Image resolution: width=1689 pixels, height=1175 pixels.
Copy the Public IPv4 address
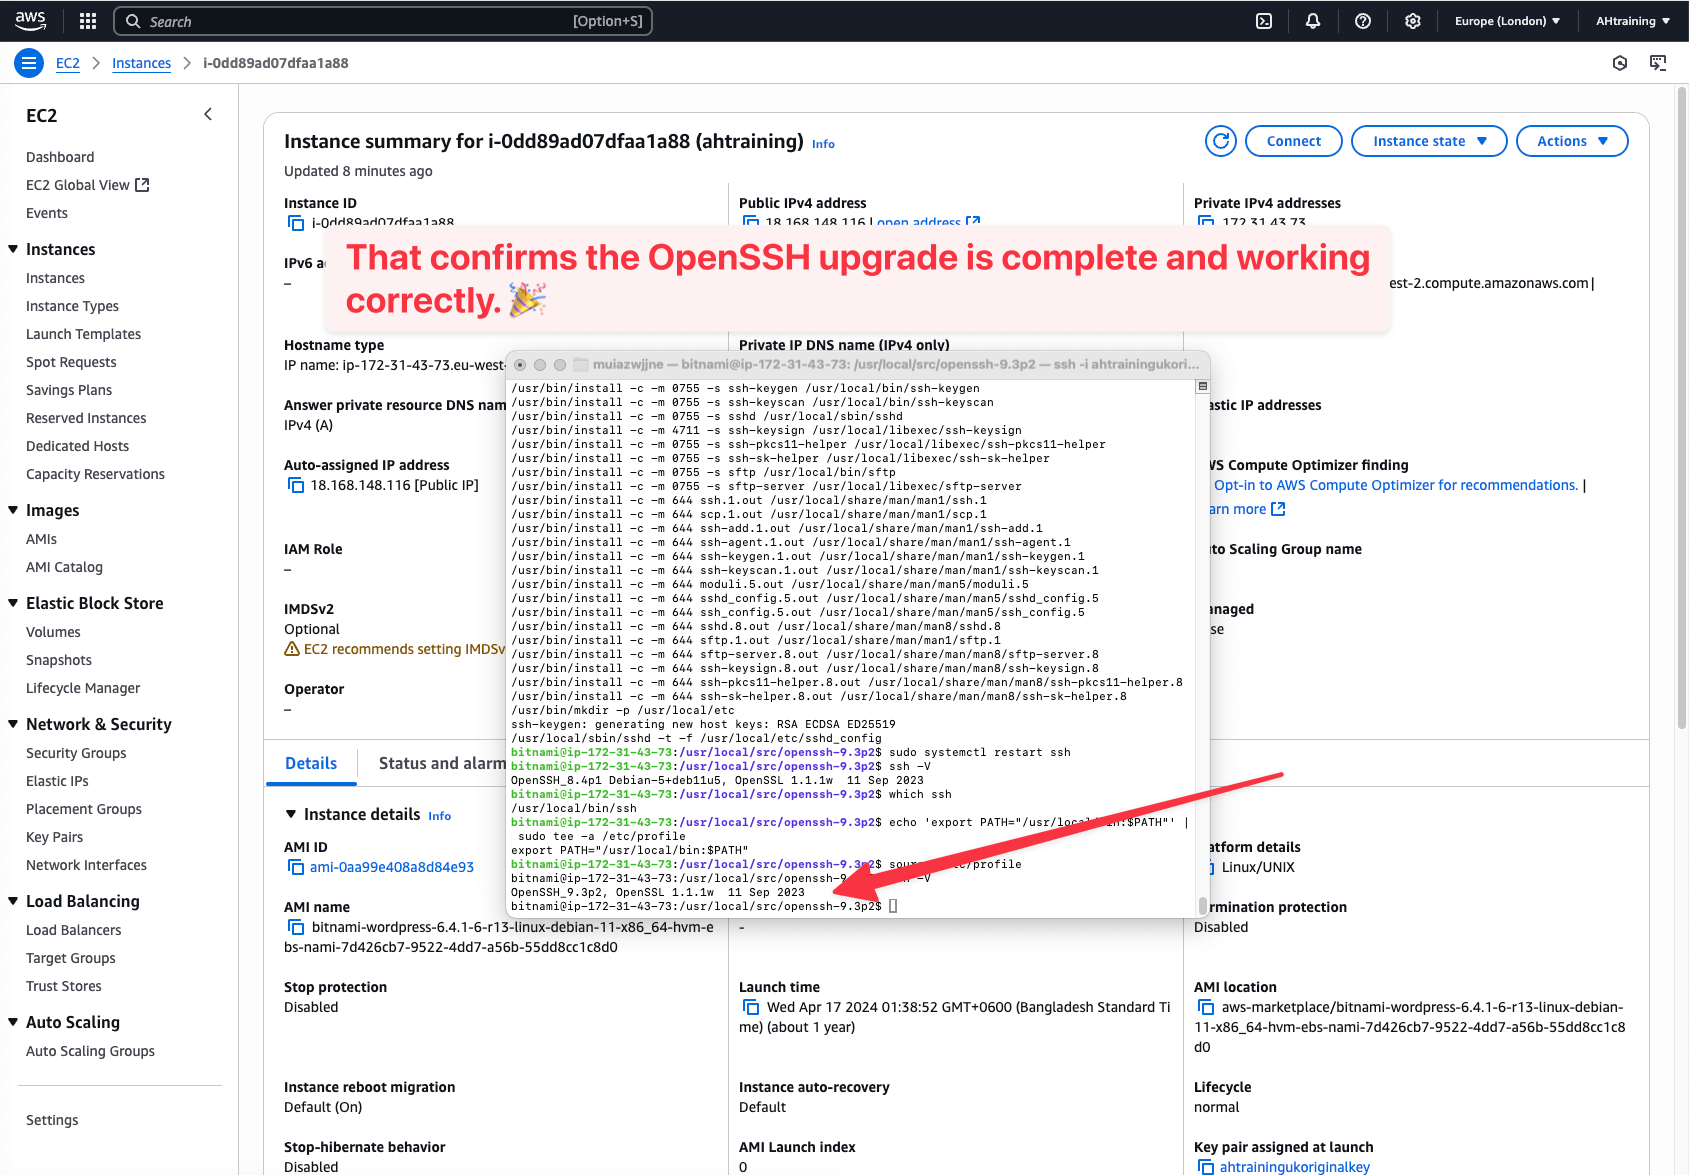751,223
